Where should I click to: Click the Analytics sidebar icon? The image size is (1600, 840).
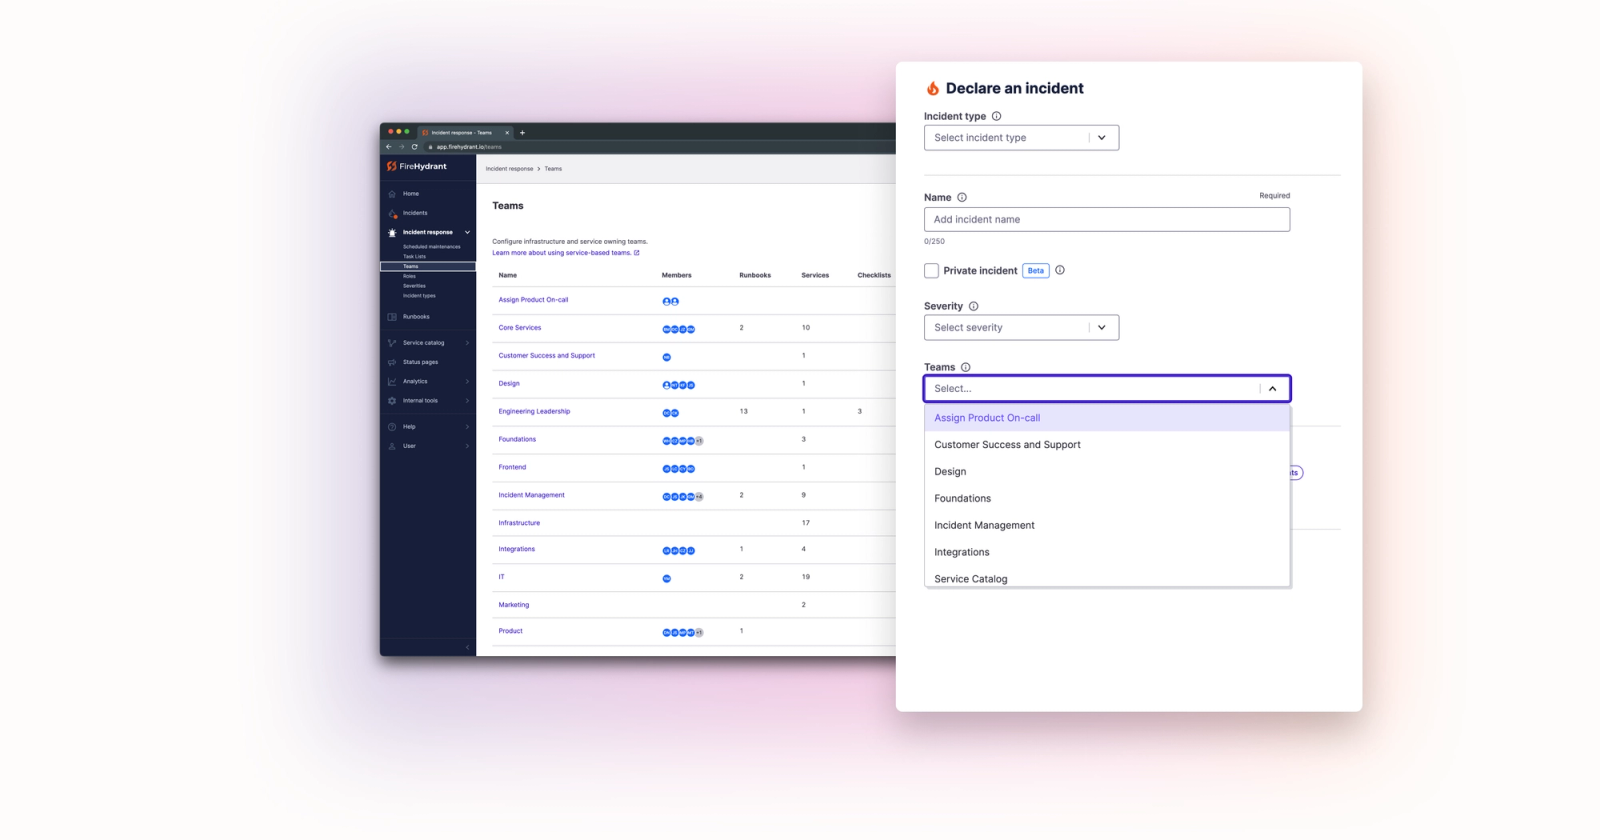click(x=392, y=381)
